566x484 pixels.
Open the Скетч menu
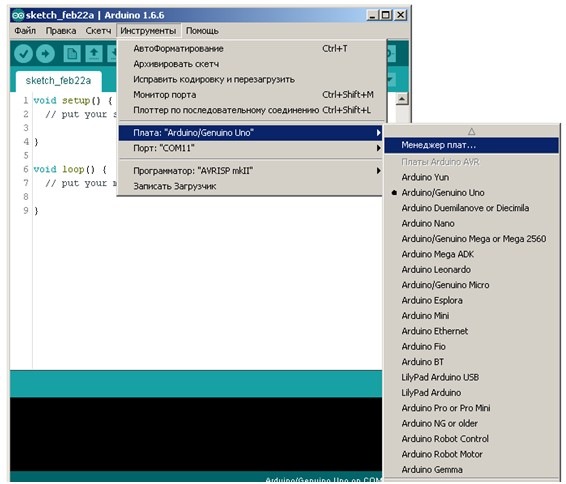pos(98,31)
